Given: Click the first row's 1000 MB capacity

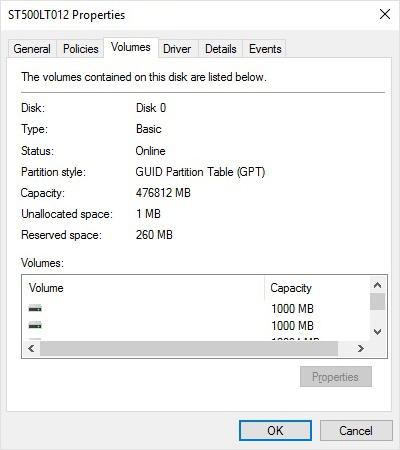Looking at the screenshot, I should click(292, 309).
